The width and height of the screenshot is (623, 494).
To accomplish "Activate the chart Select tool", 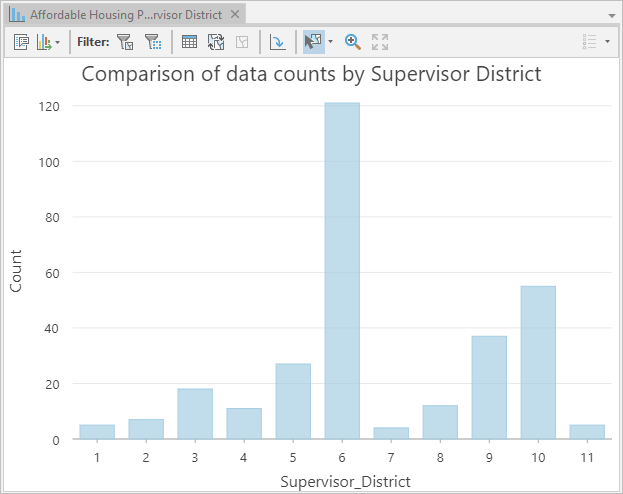I will pyautogui.click(x=313, y=42).
